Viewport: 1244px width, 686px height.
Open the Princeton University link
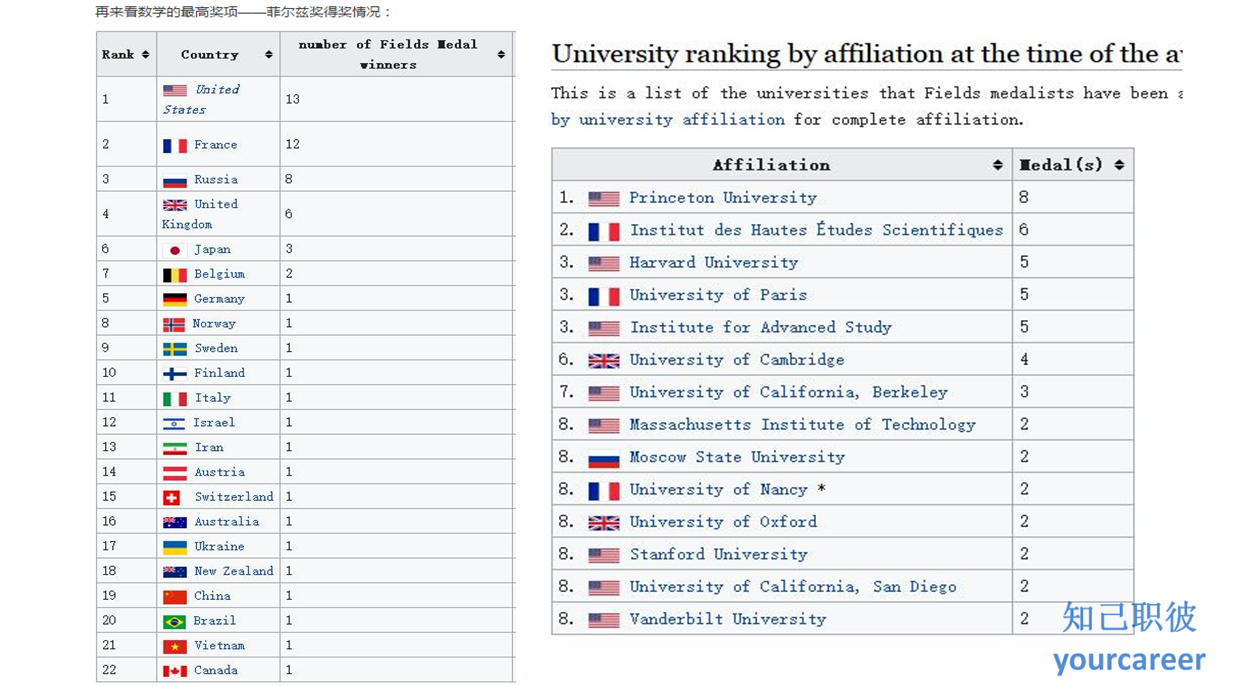(x=723, y=198)
